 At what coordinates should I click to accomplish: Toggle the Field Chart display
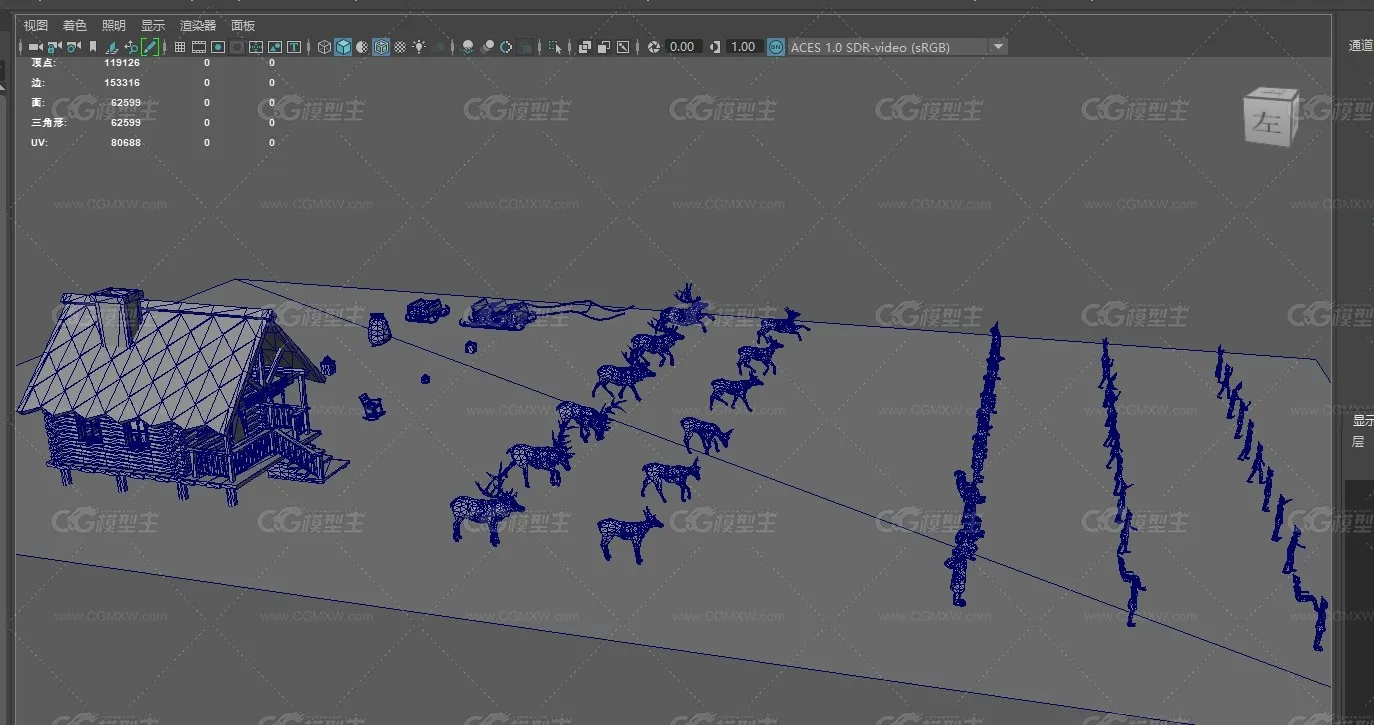click(256, 47)
